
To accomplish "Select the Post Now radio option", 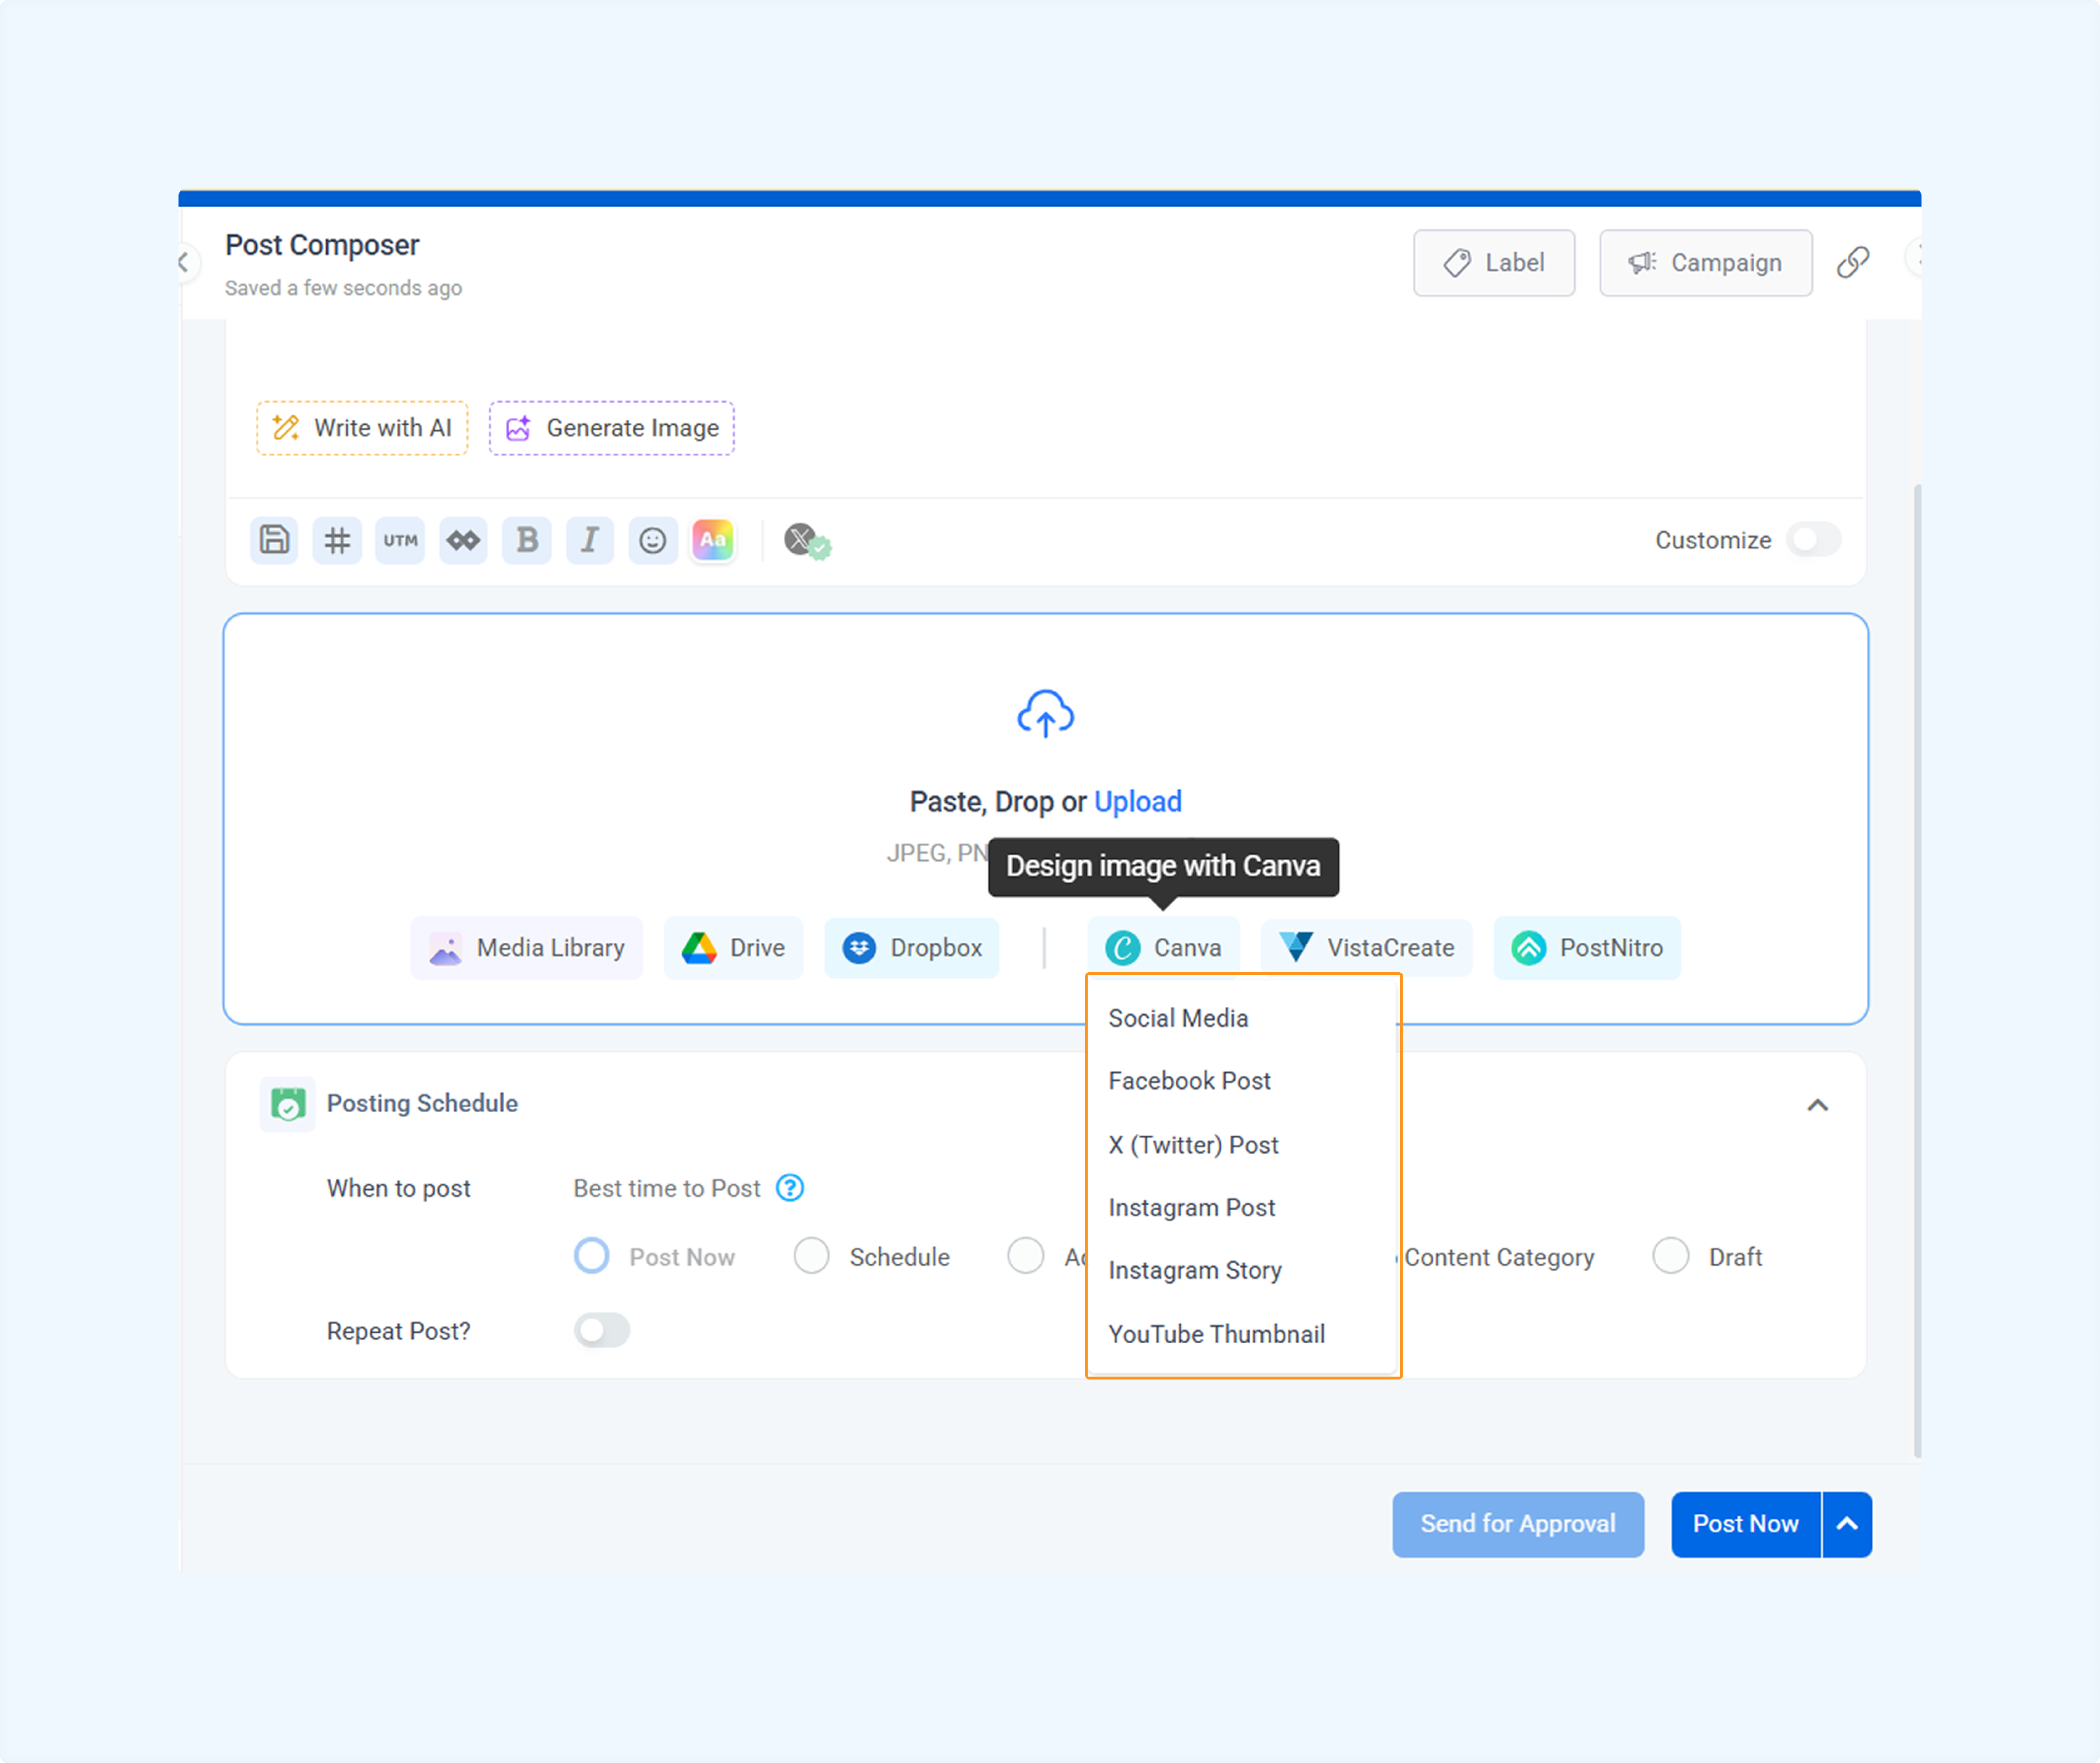I will coord(591,1256).
